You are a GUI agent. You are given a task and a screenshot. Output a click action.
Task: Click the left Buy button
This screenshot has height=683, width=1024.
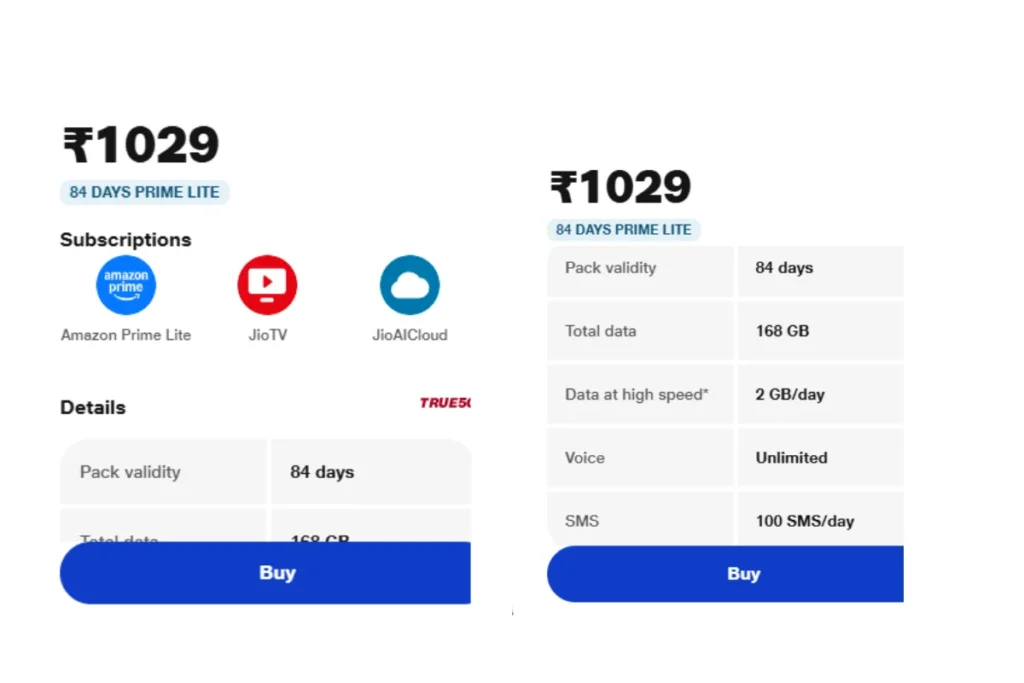coord(265,573)
